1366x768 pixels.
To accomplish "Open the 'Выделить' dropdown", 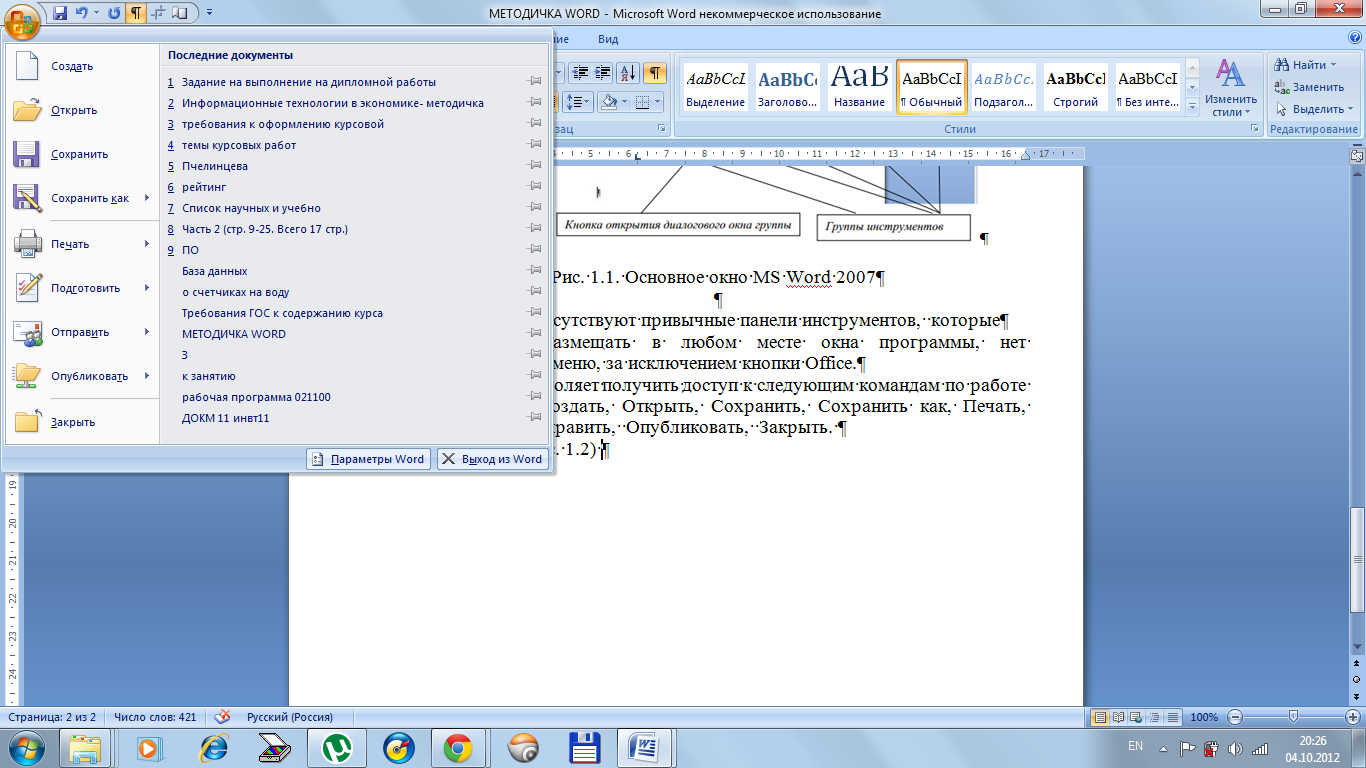I will 1316,109.
